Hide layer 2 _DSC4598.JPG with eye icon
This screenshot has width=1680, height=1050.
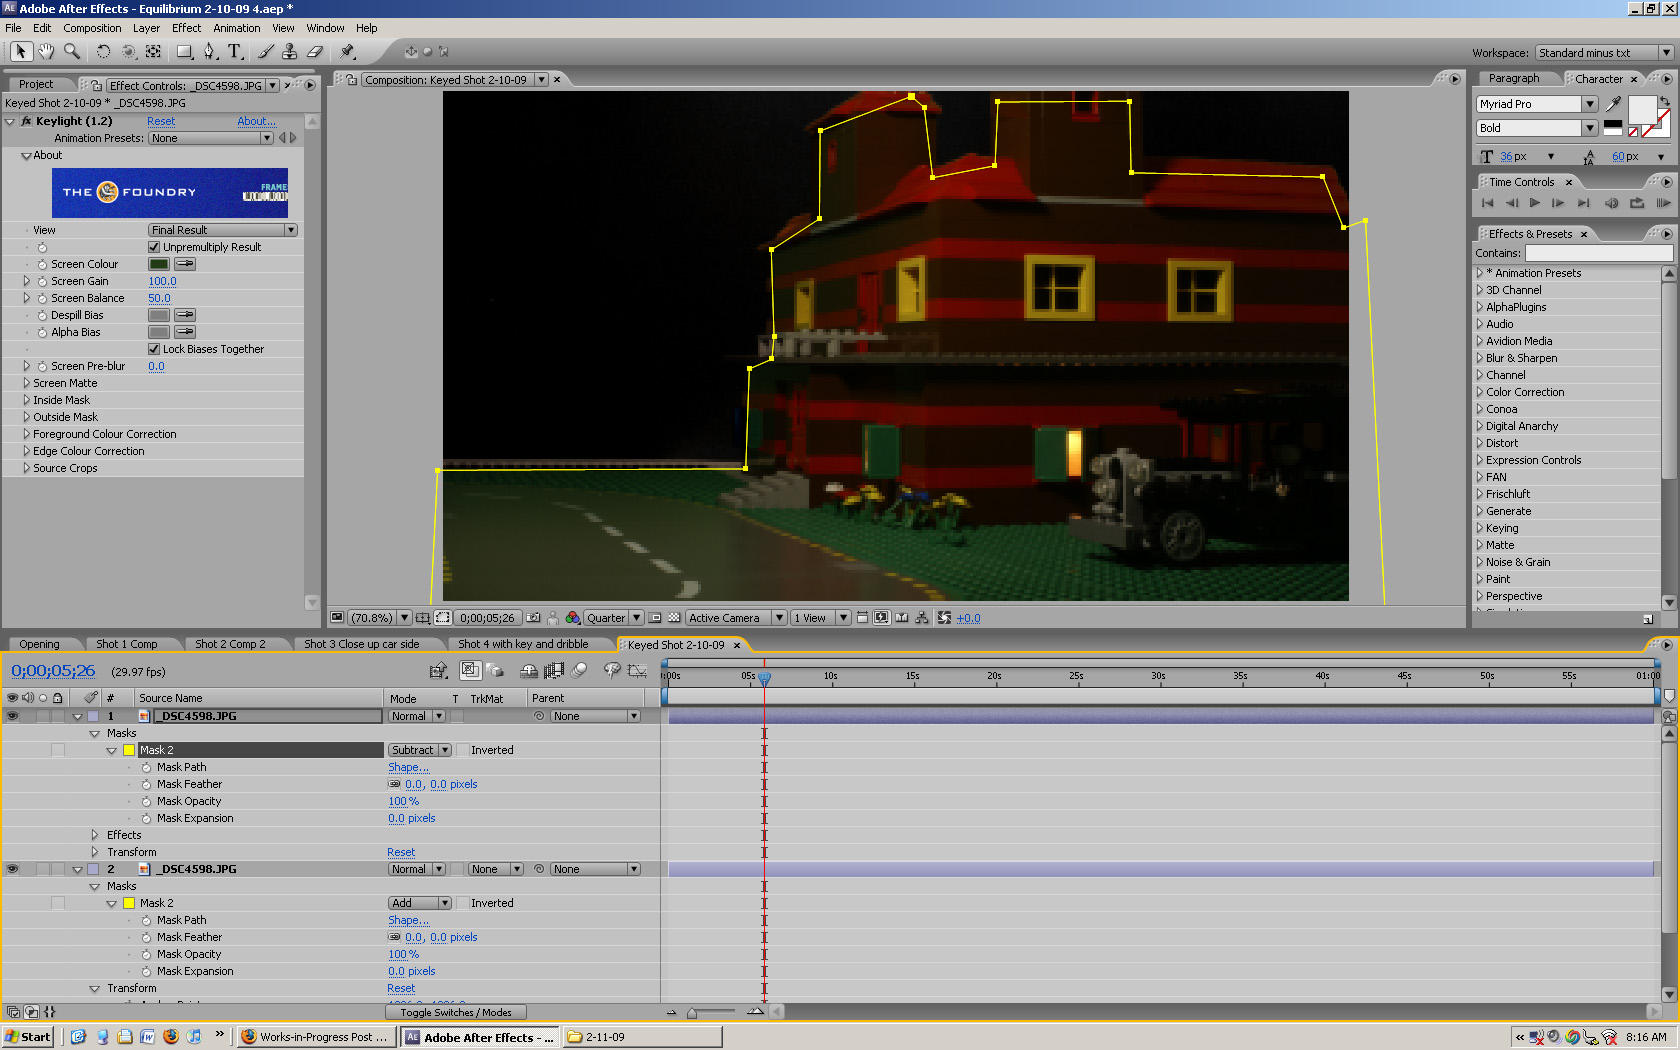(12, 869)
